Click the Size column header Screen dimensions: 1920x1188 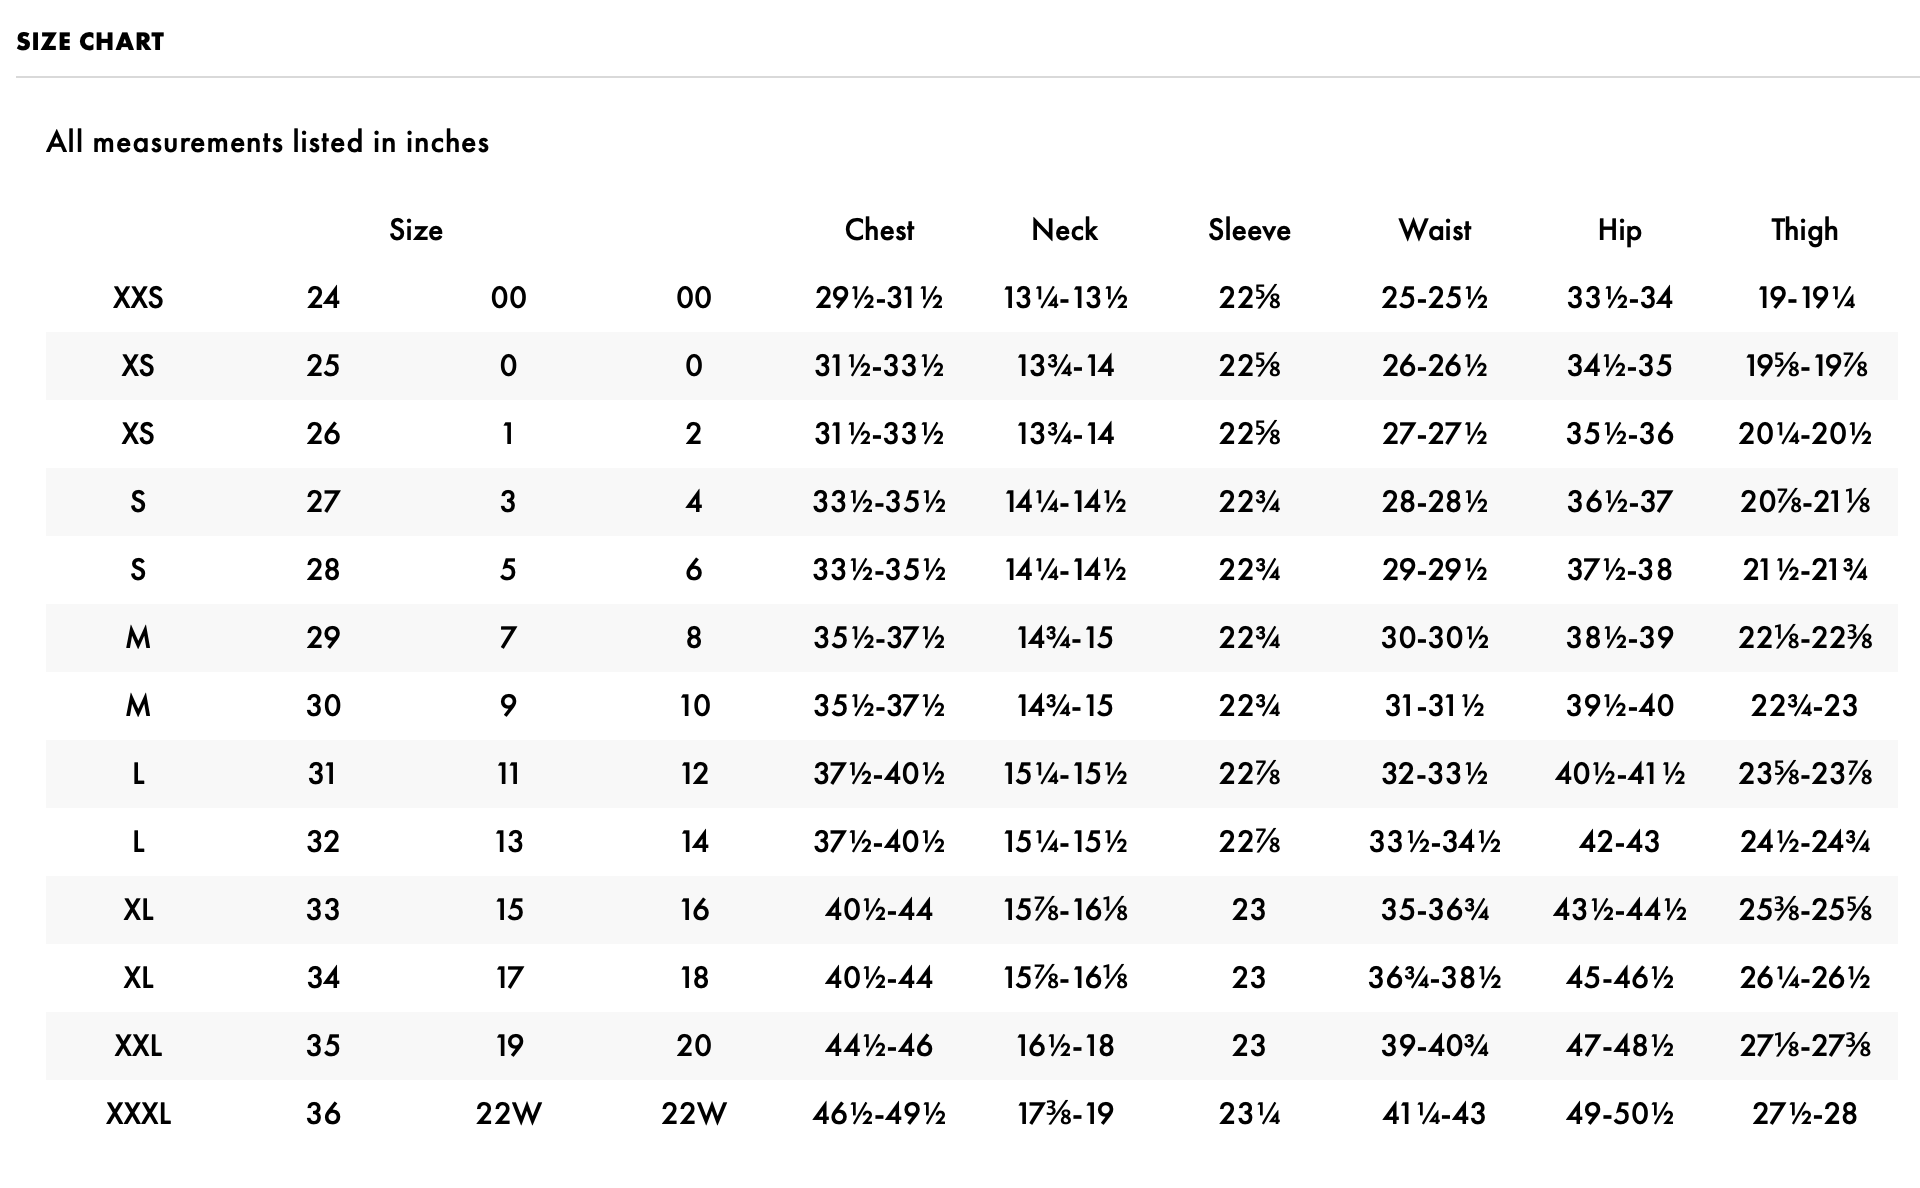coord(415,230)
